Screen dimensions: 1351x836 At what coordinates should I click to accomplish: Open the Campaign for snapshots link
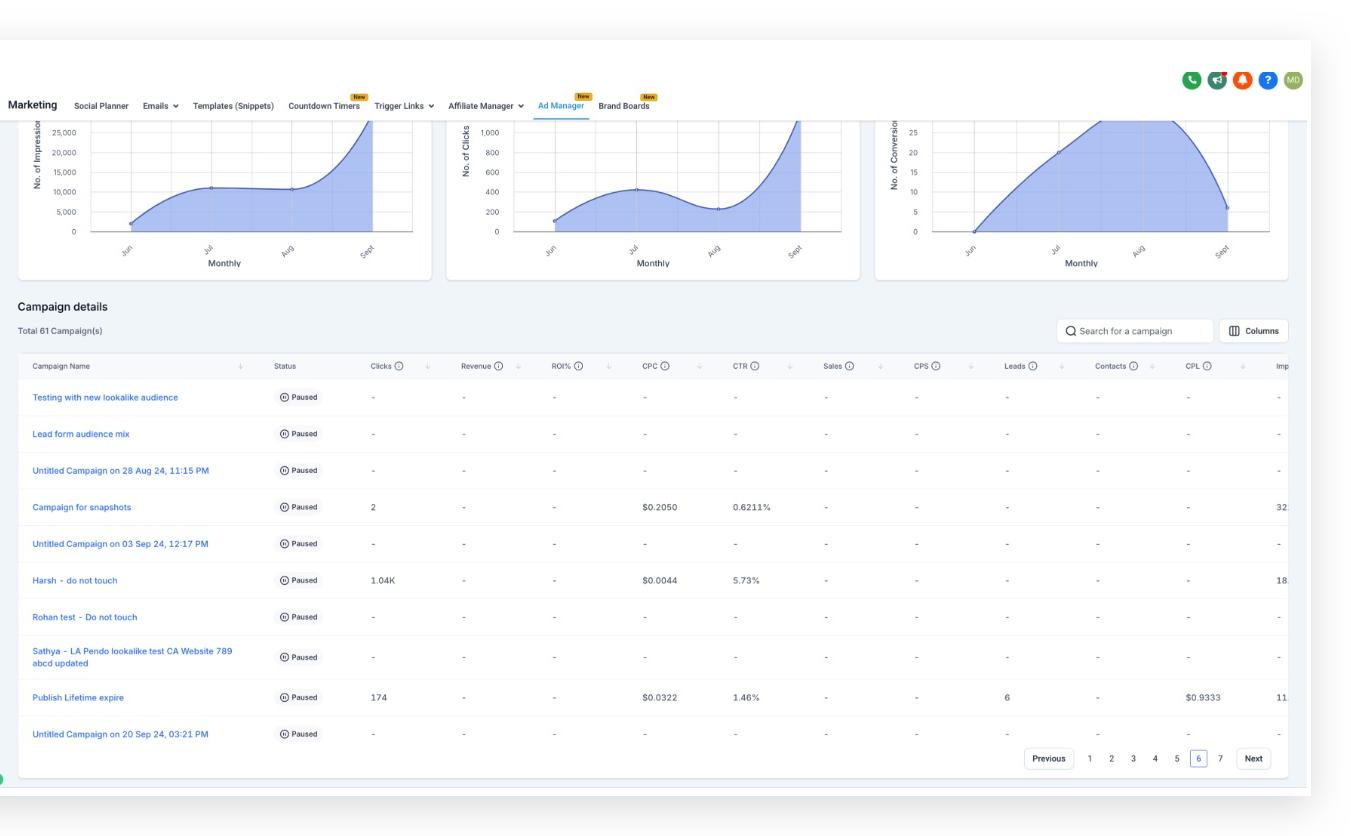pos(82,507)
